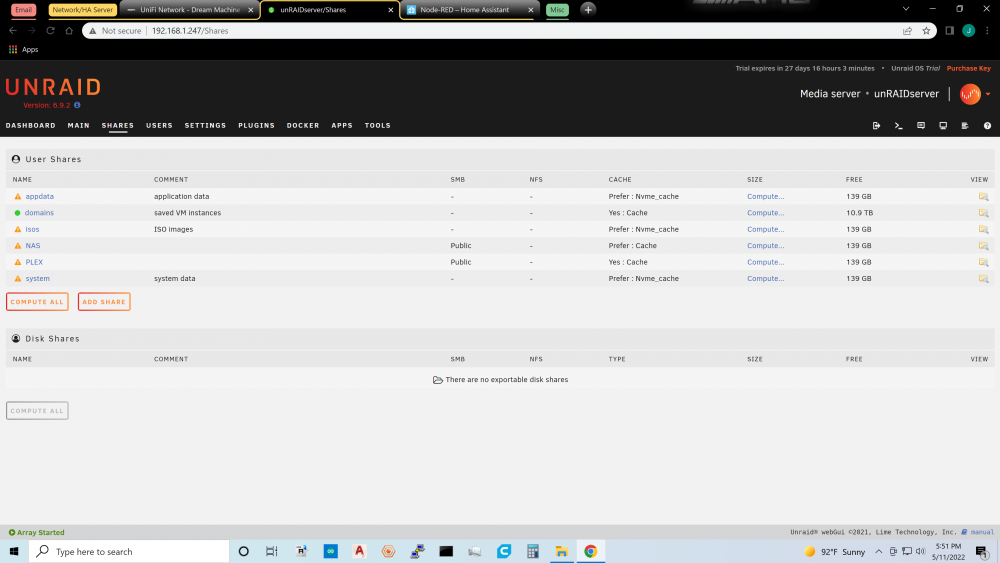Open the Apps bookmarks shortcut
Screen dimensions: 1000x563
24,49
